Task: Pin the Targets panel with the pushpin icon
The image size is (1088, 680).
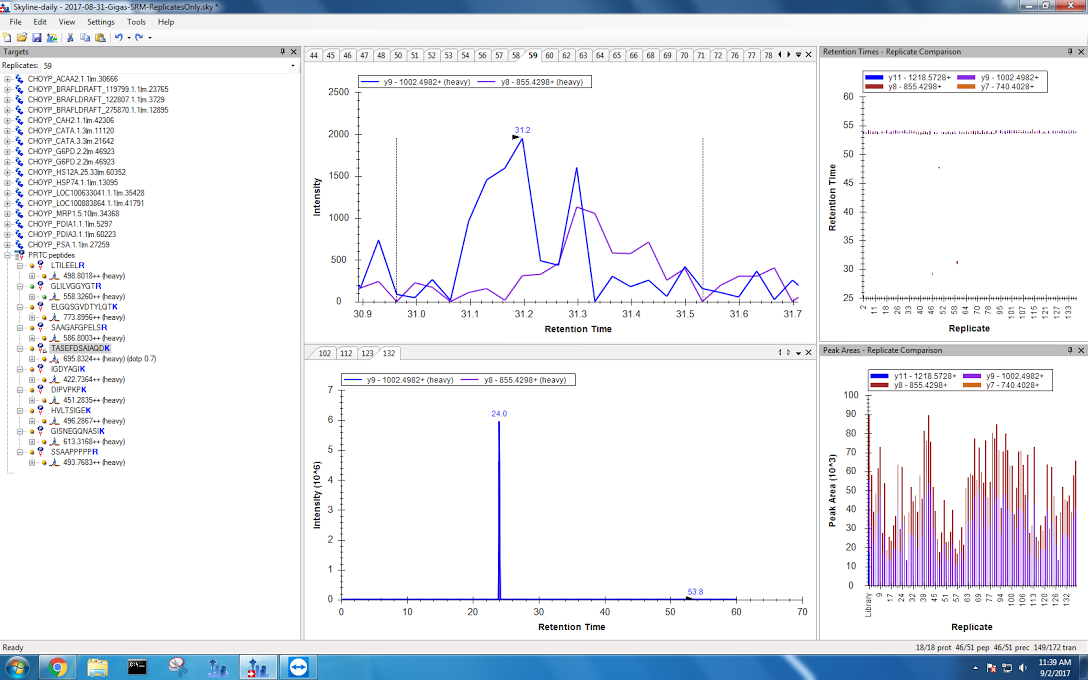Action: coord(282,51)
